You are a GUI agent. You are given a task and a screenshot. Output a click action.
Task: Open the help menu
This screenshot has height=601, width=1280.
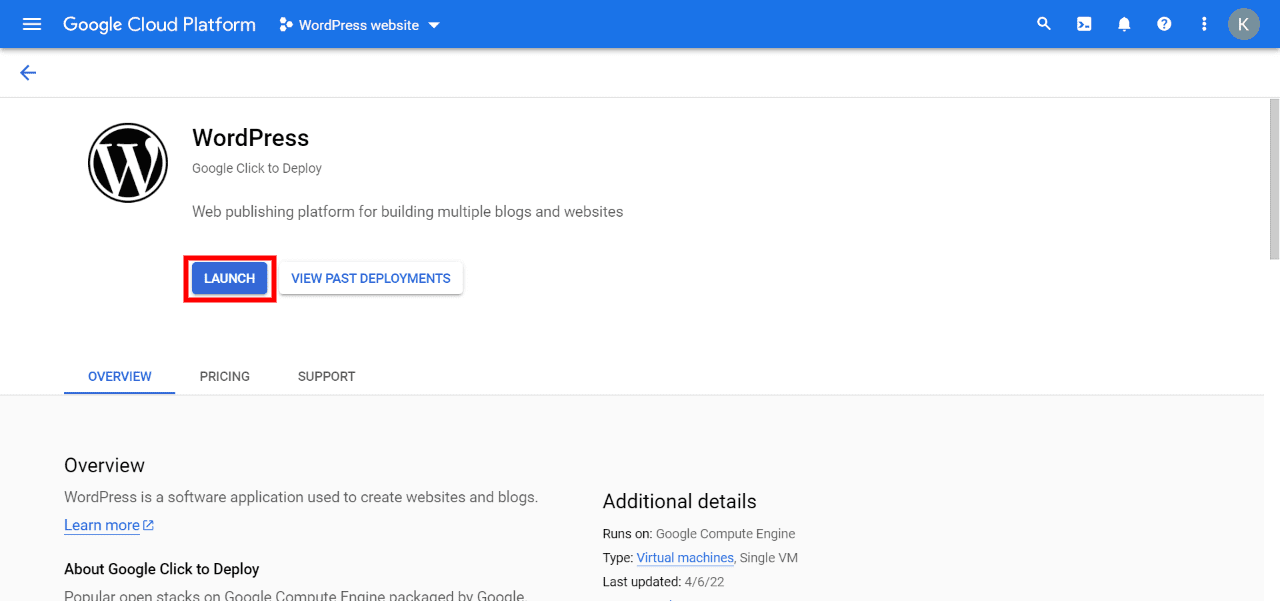tap(1164, 24)
